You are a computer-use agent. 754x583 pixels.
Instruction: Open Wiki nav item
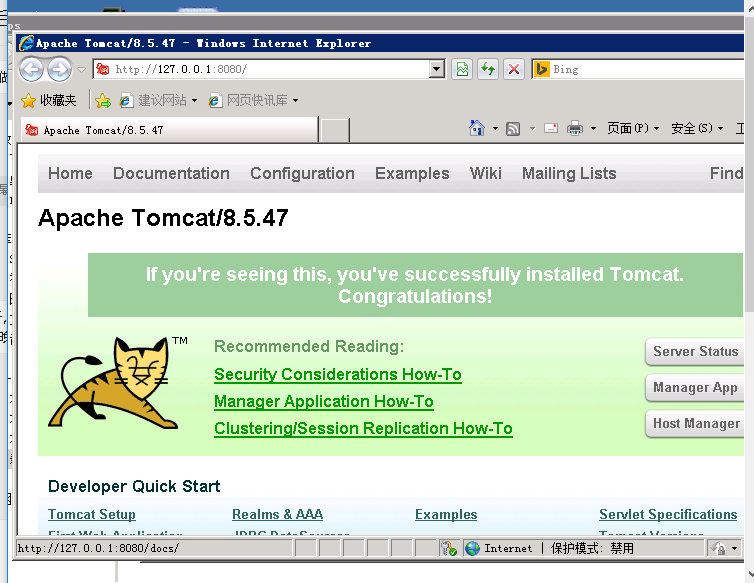pyautogui.click(x=486, y=173)
